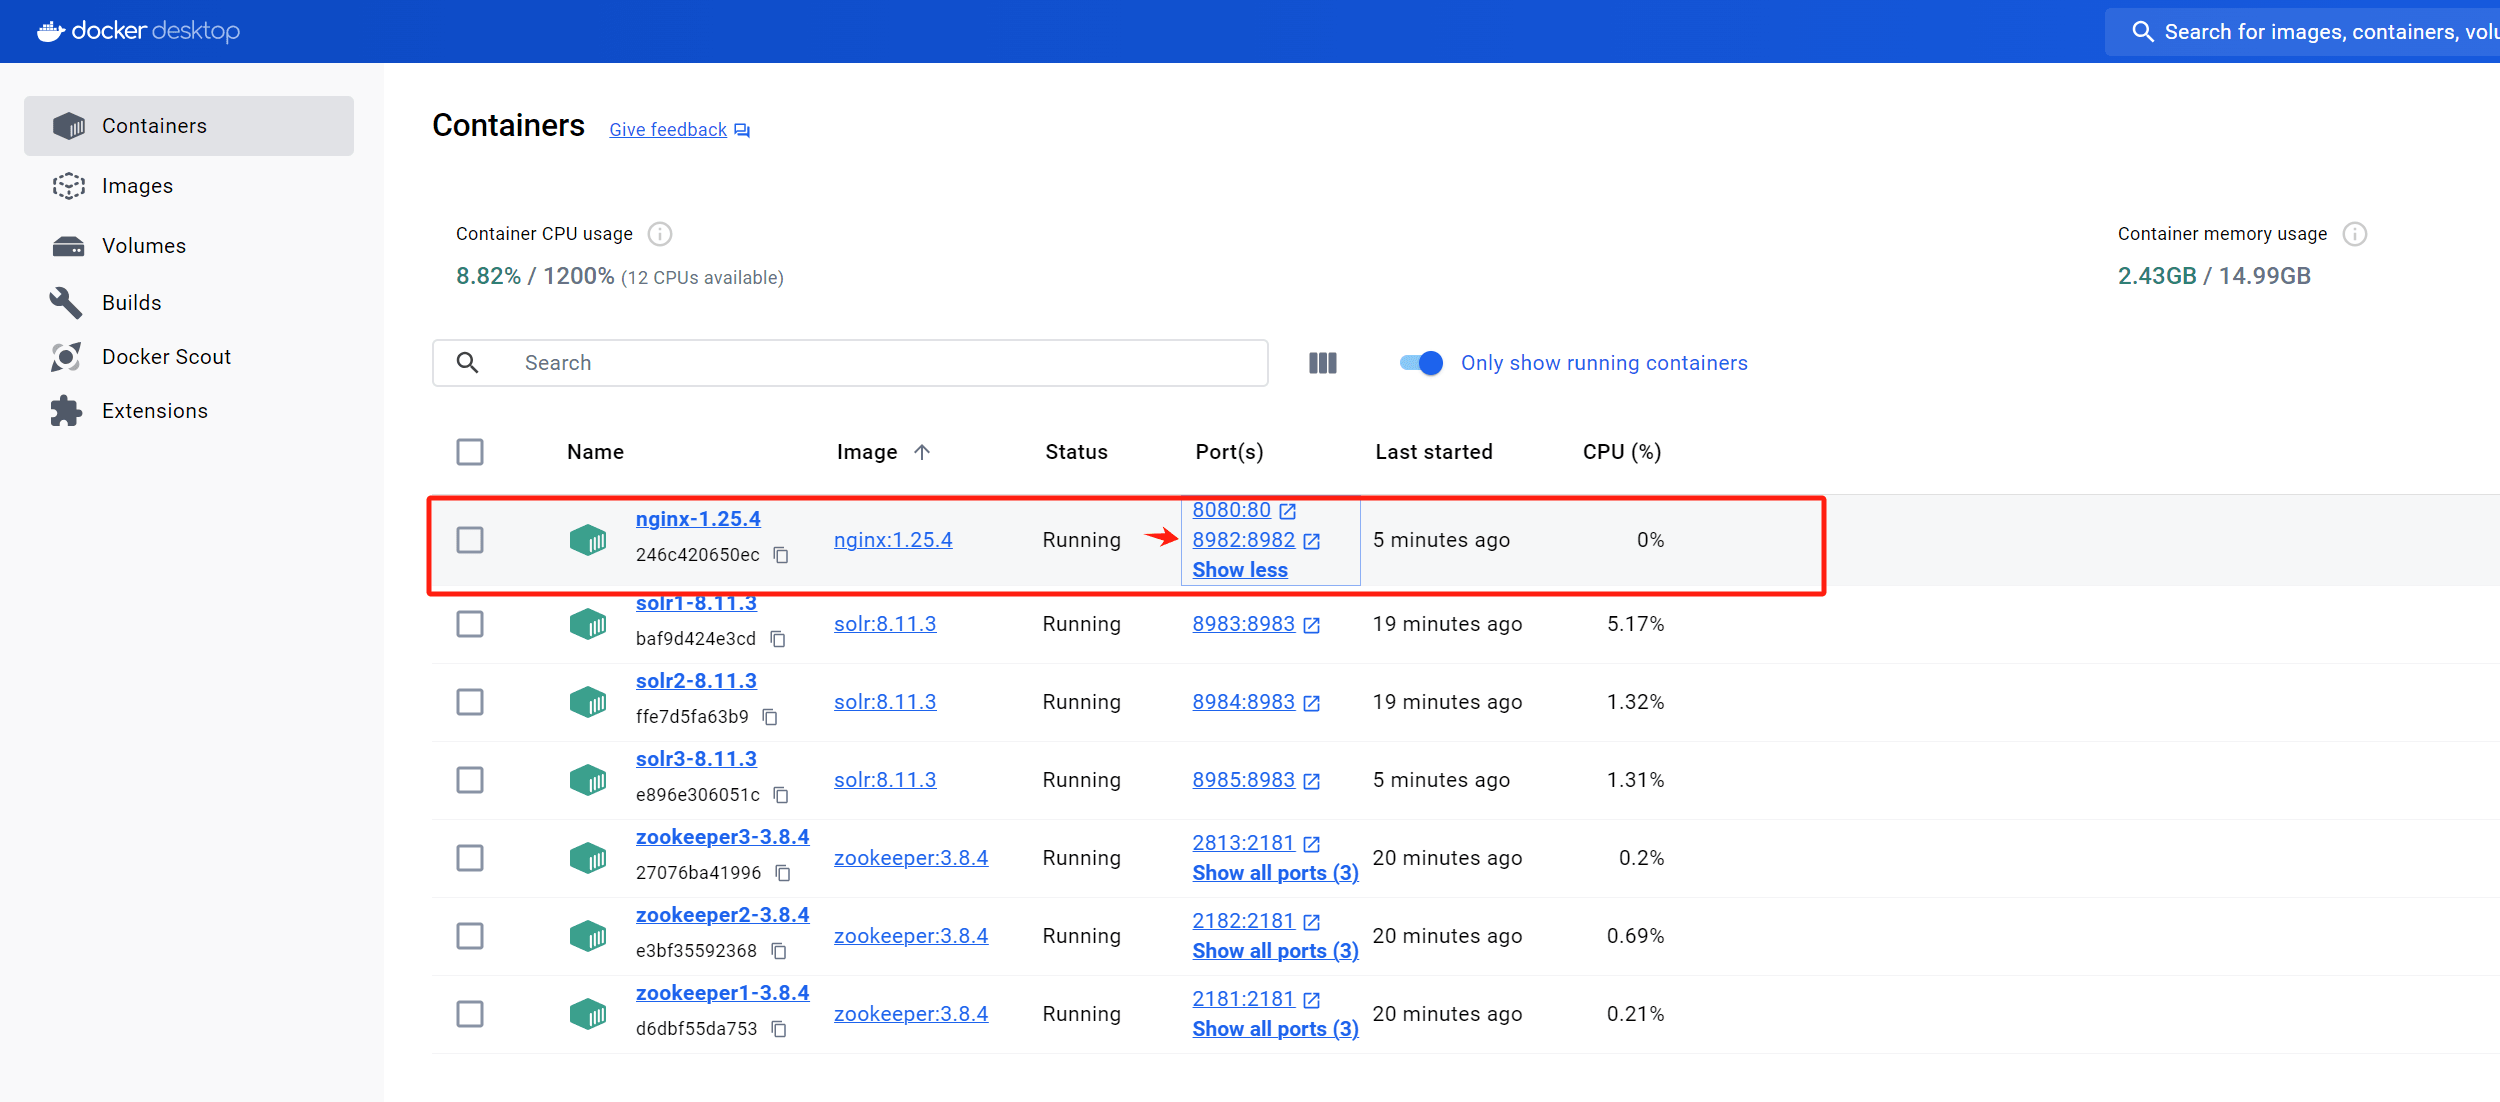Open the zookeeper1-3.8.4 container name link
The image size is (2500, 1102).
point(722,993)
